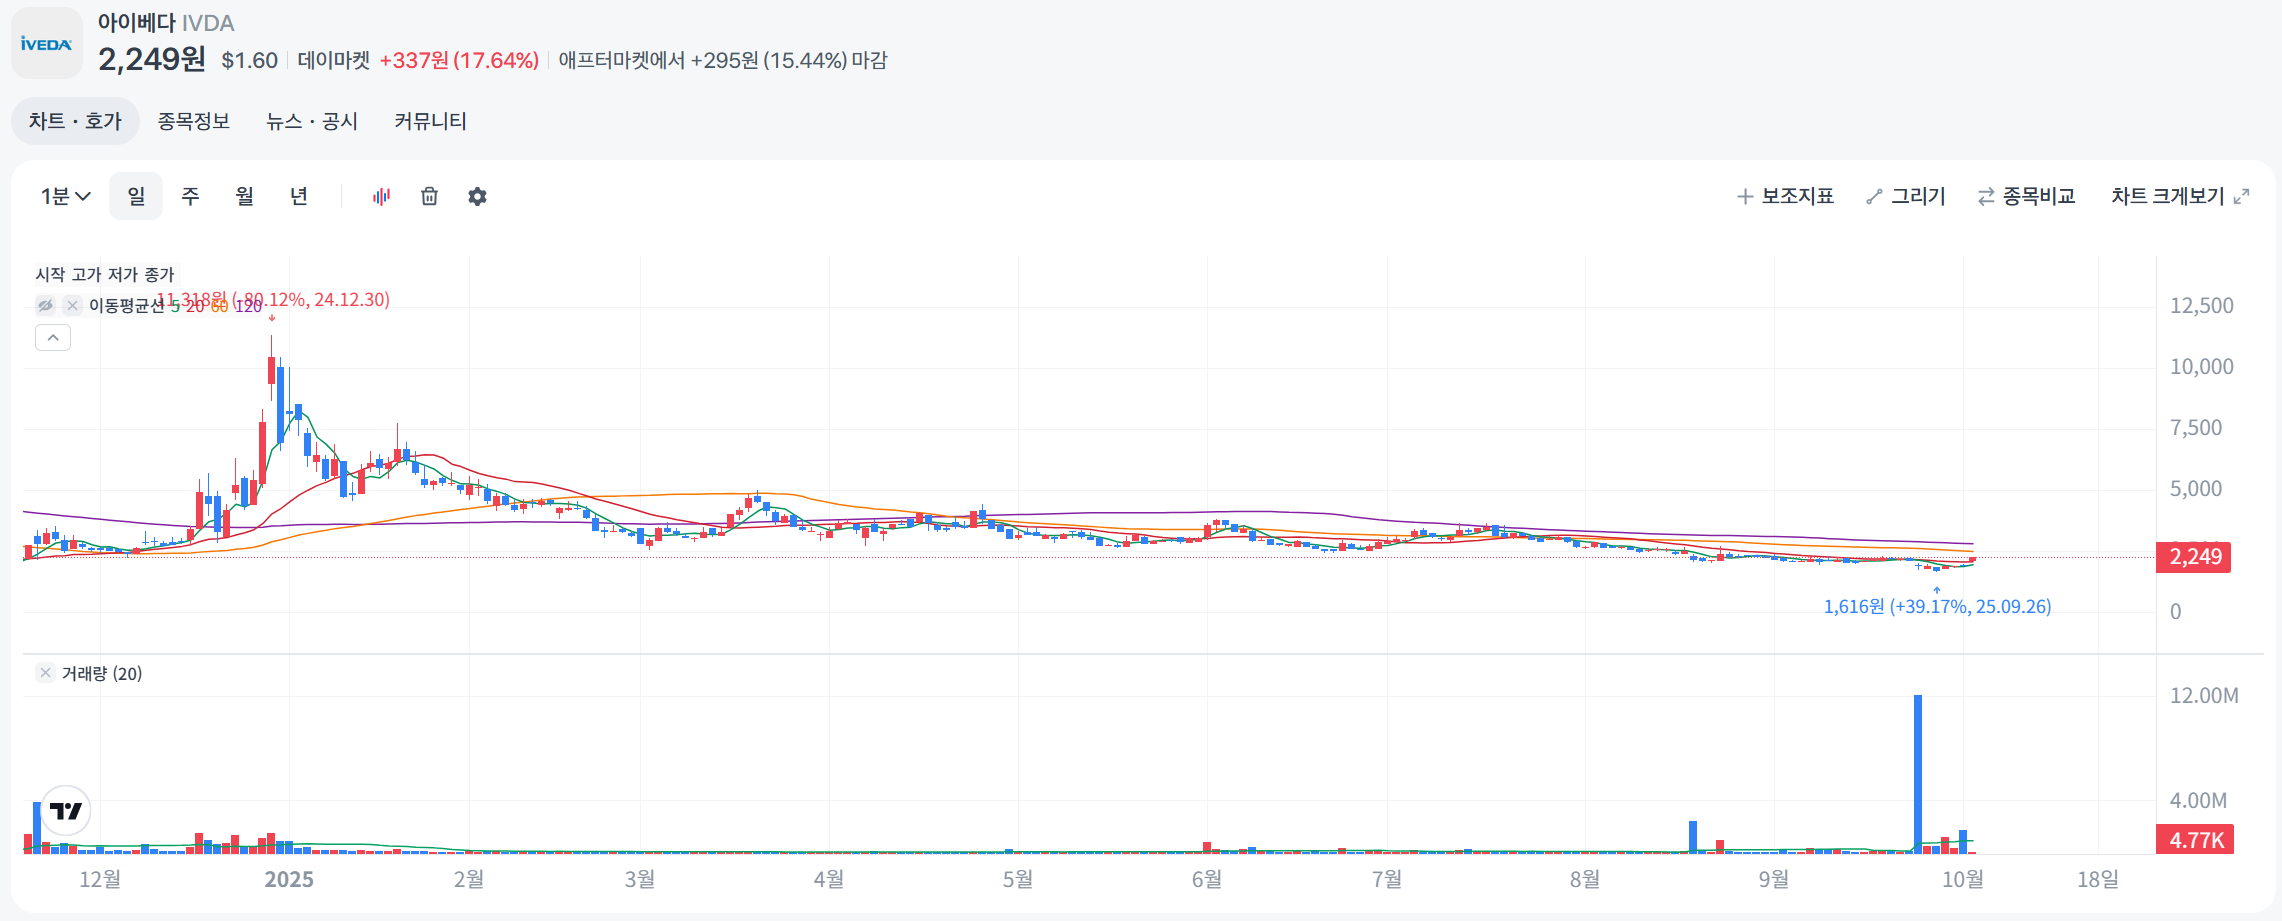Hide the moving average indicator eye icon
The image size is (2282, 921).
[45, 306]
